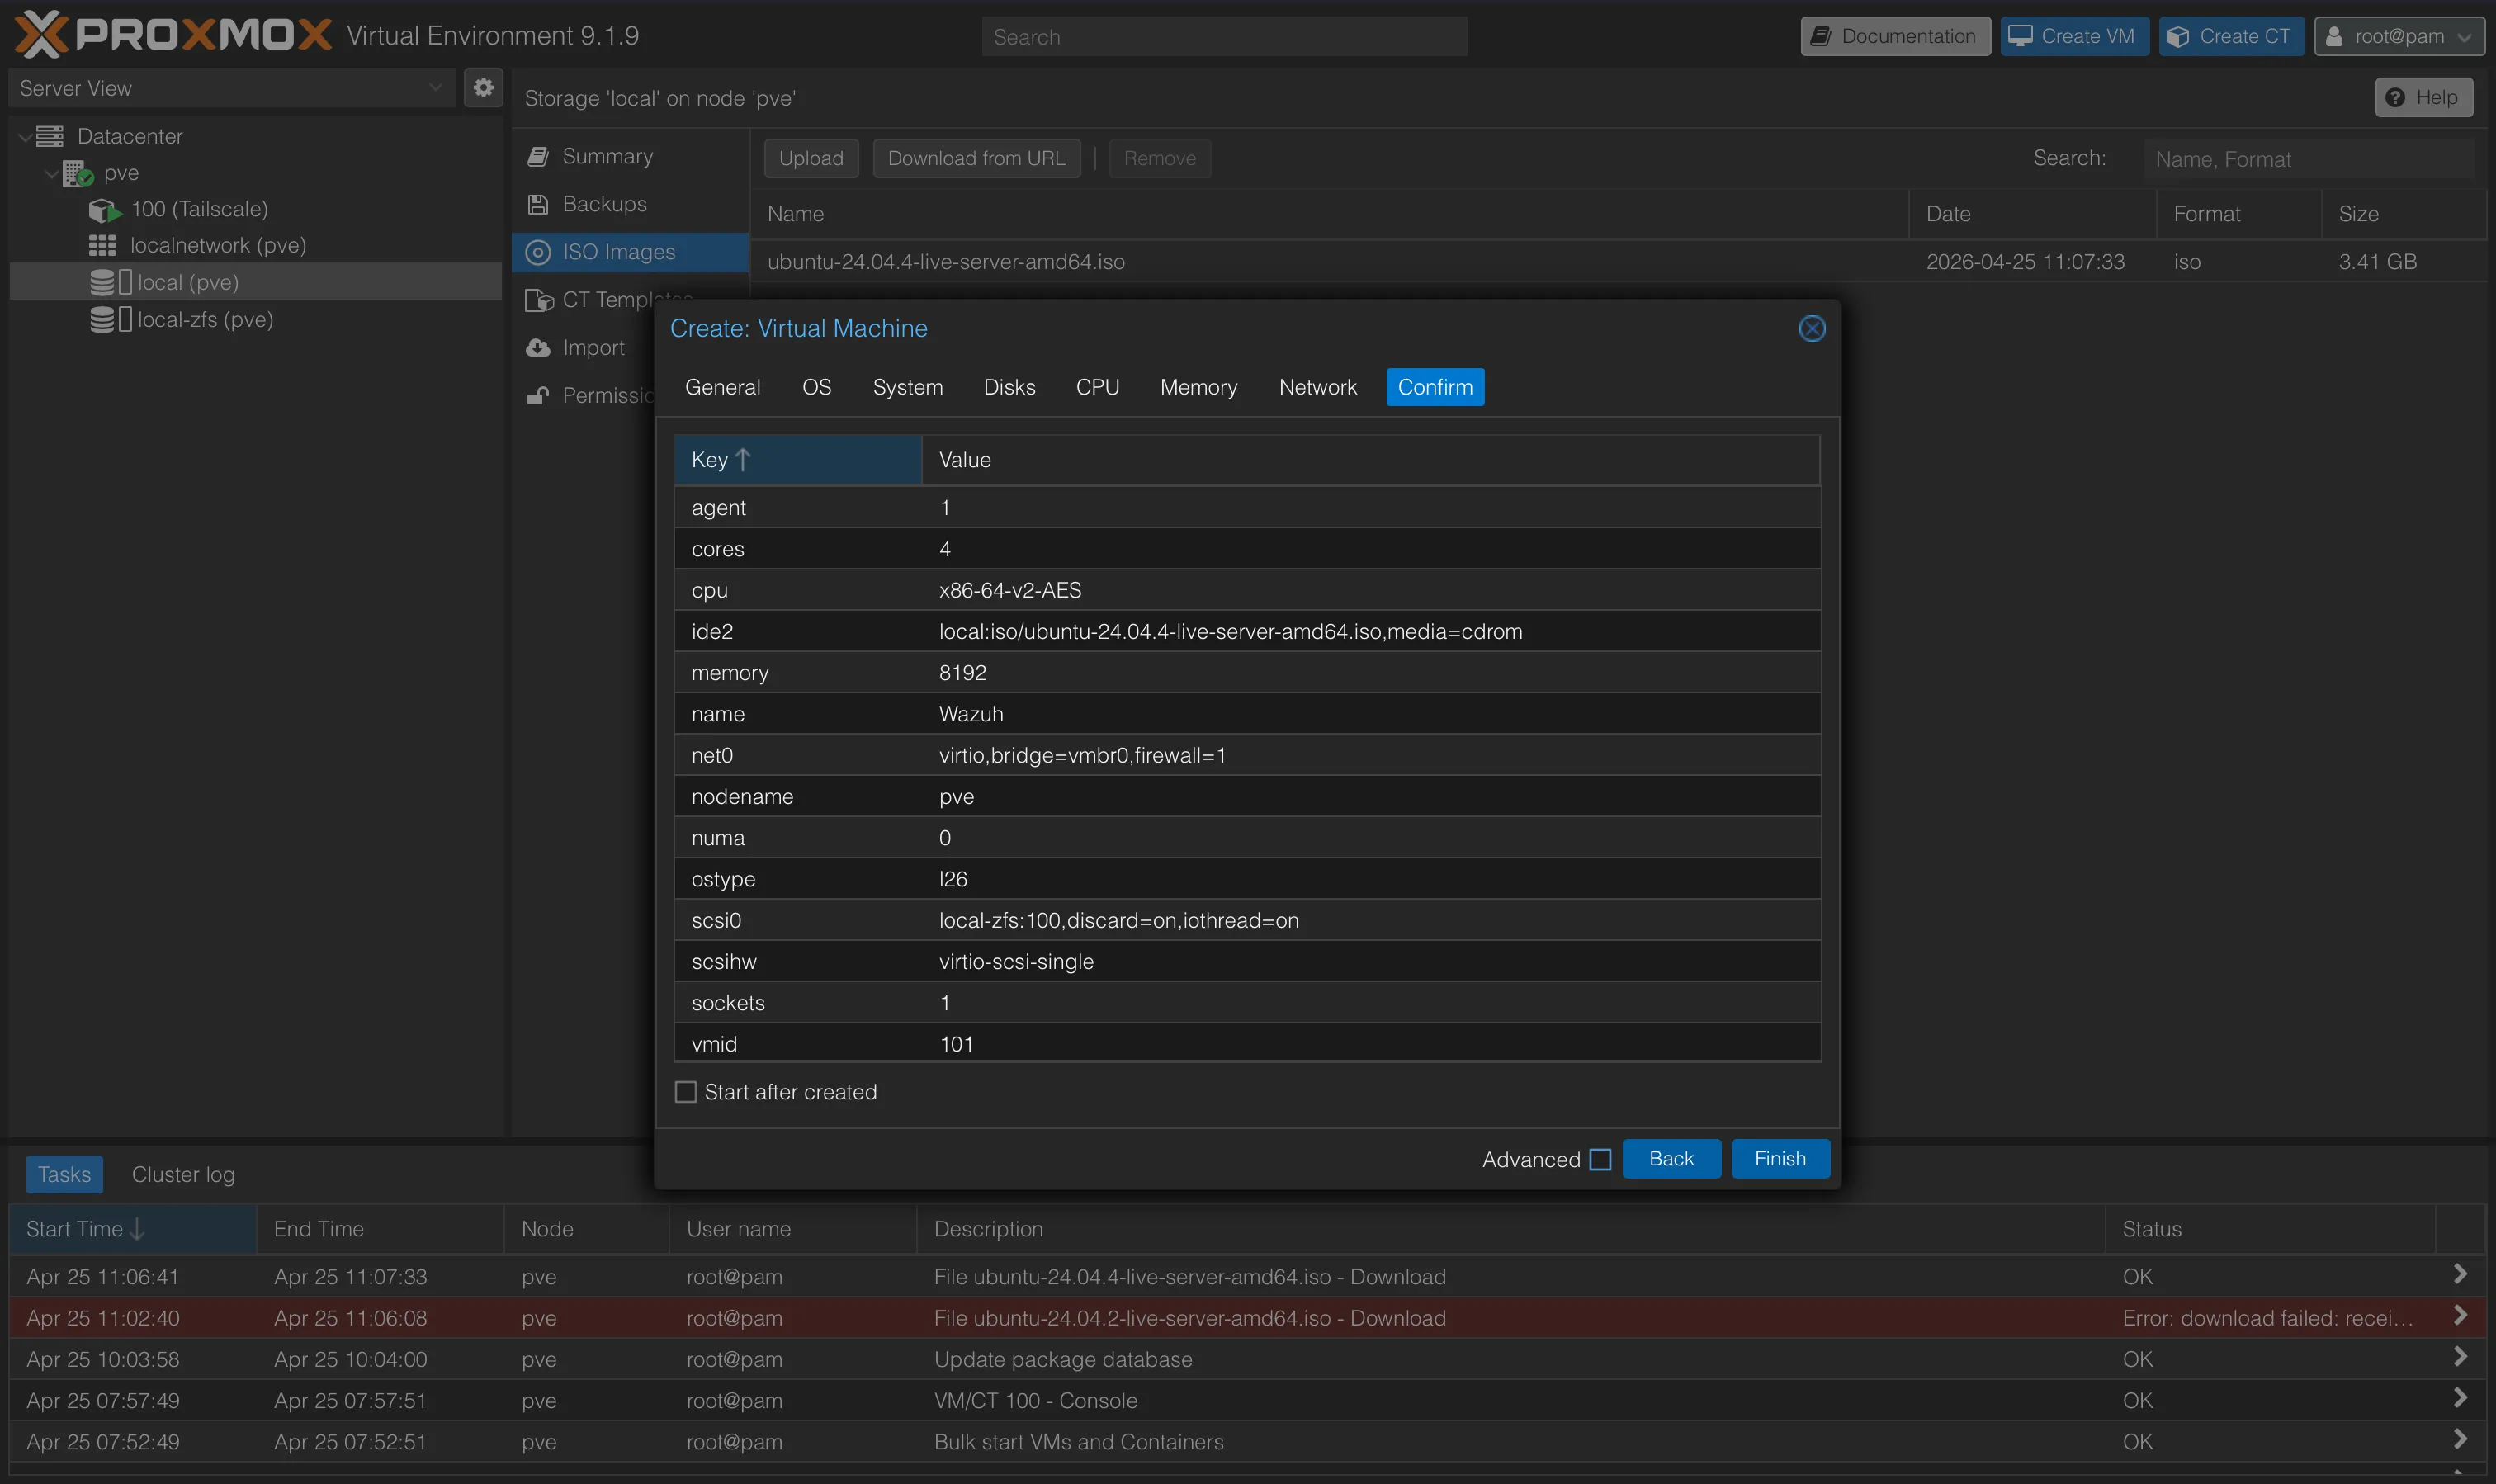Switch to the Disks tab

click(1009, 387)
